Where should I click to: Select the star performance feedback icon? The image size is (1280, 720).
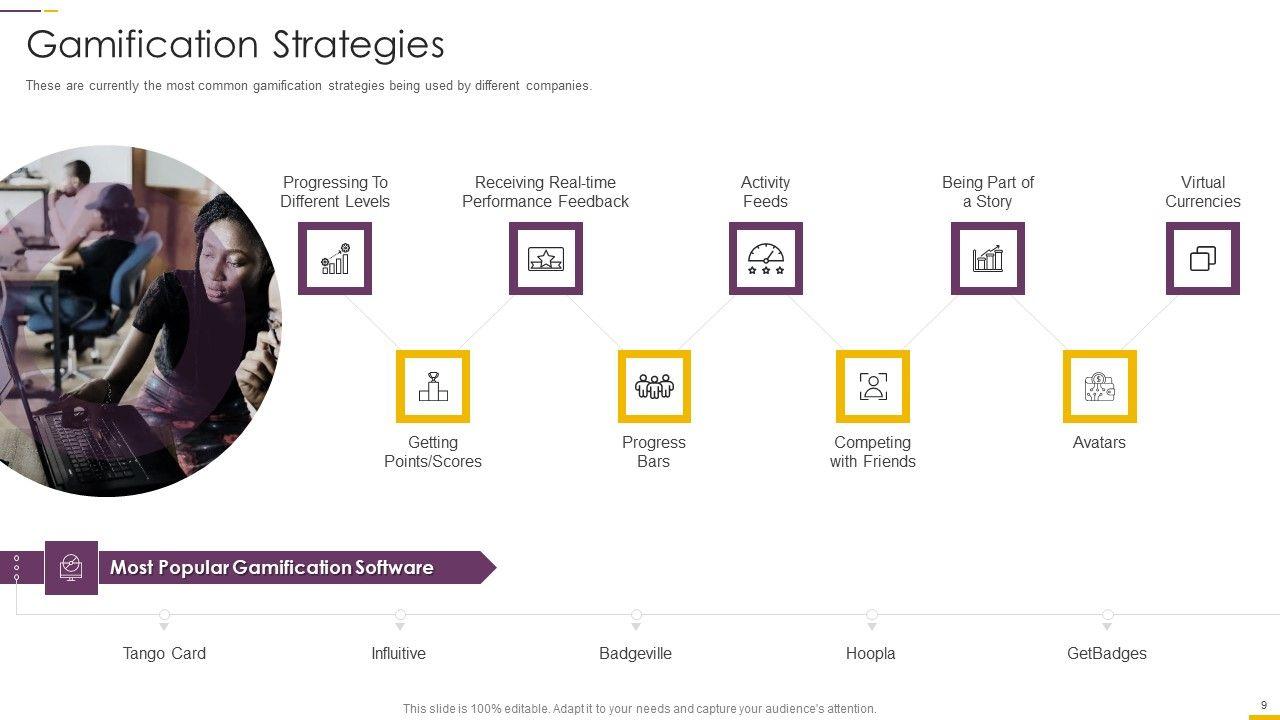tap(546, 259)
